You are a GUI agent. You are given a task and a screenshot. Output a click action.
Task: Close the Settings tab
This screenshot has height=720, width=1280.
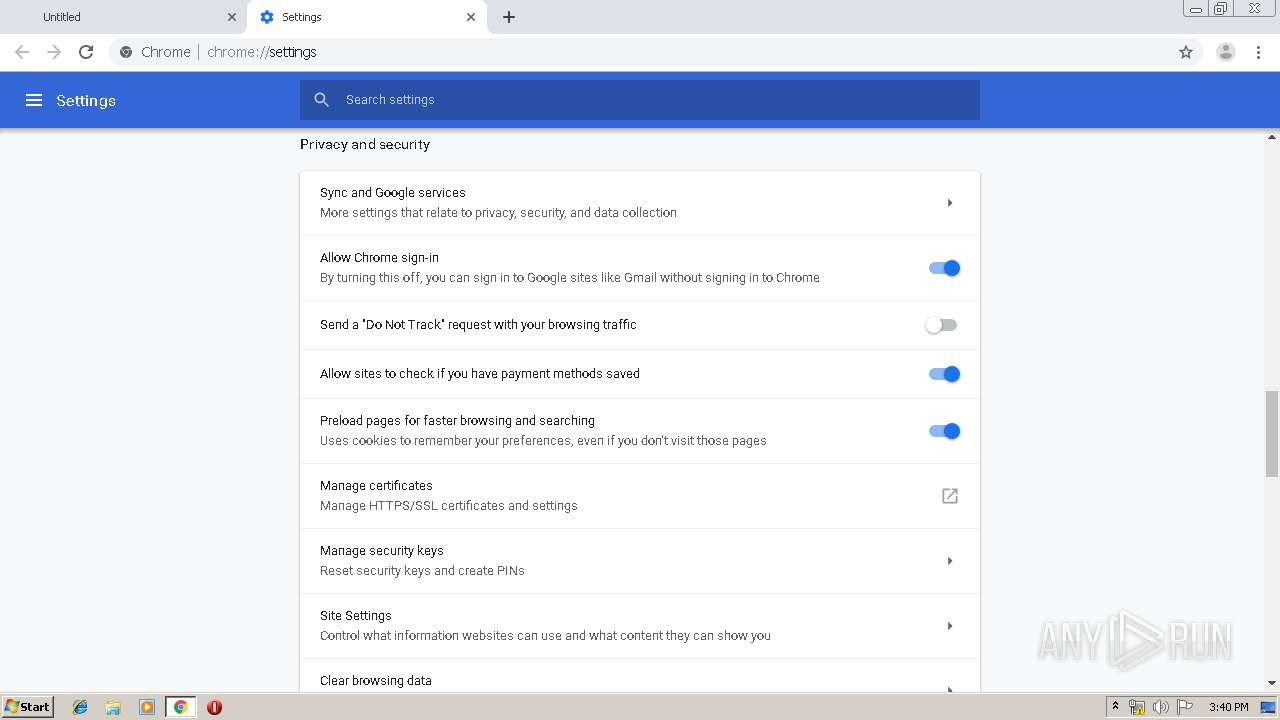[x=471, y=17]
